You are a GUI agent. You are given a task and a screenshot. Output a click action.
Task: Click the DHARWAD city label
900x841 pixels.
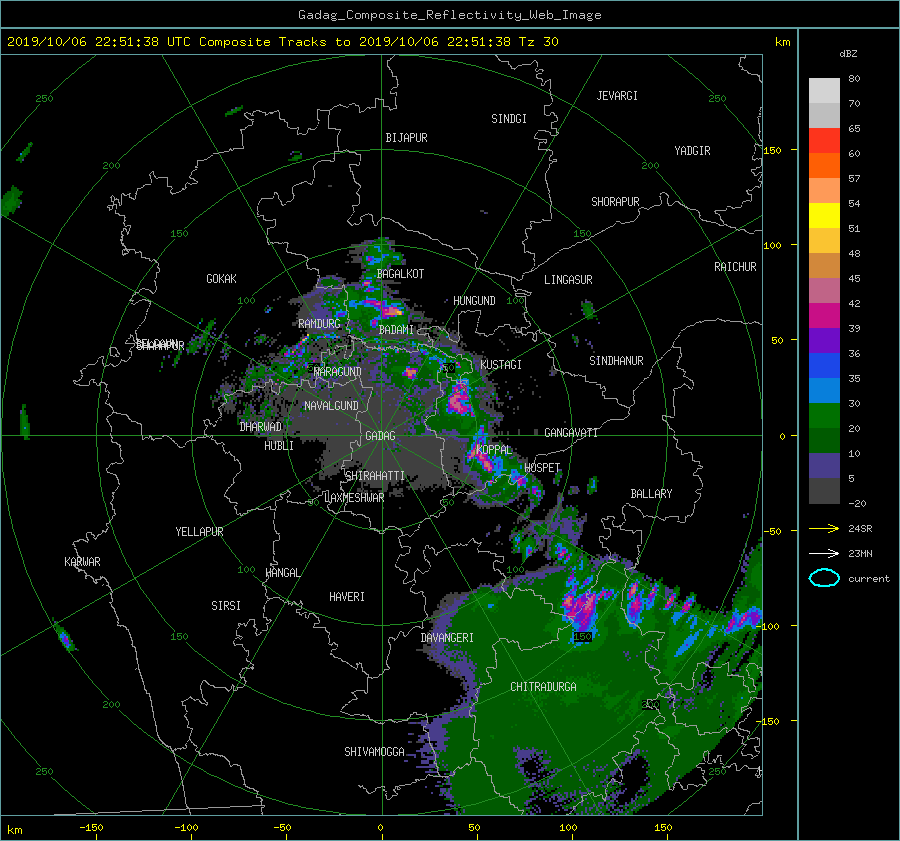[261, 427]
